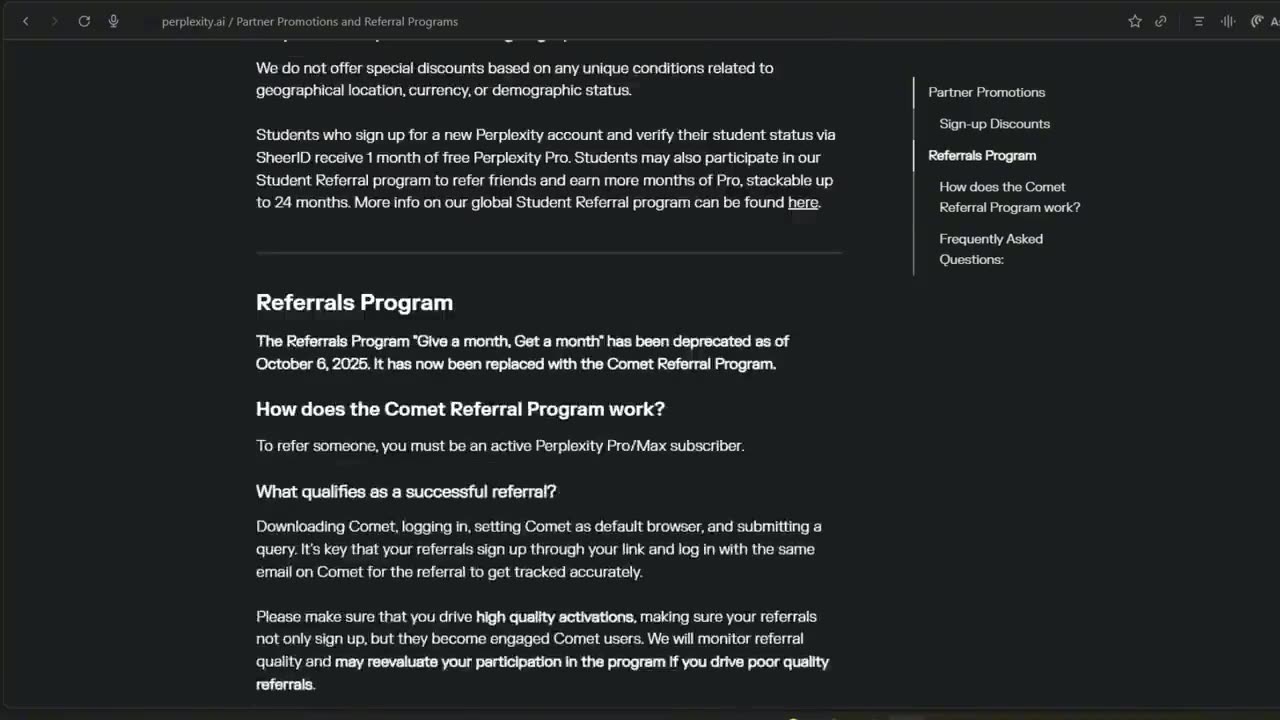
Task: Navigate to Frequently Asked Questions sidebar entry
Action: pyautogui.click(x=990, y=249)
